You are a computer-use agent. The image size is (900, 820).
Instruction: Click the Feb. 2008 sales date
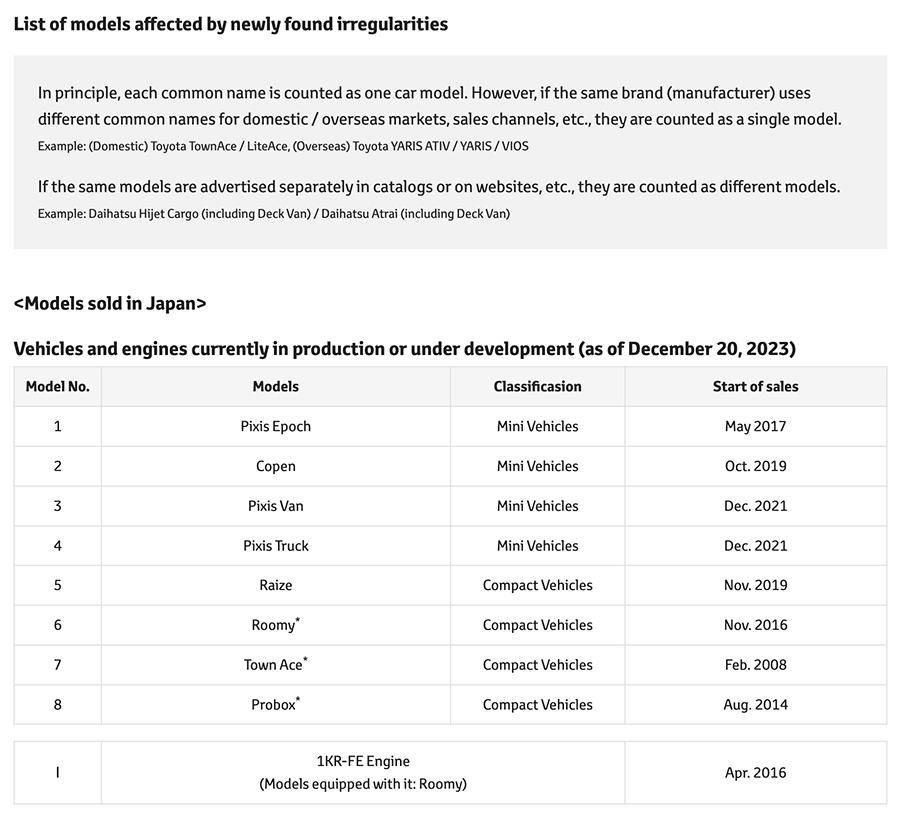pyautogui.click(x=755, y=665)
